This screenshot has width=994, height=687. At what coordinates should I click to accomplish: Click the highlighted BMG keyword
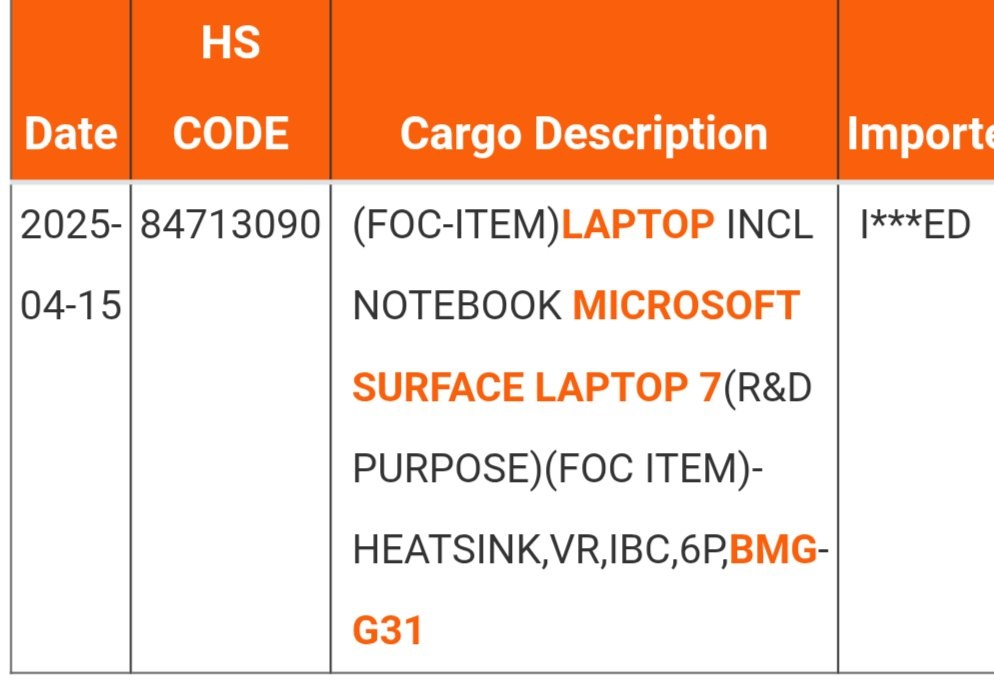pos(773,550)
